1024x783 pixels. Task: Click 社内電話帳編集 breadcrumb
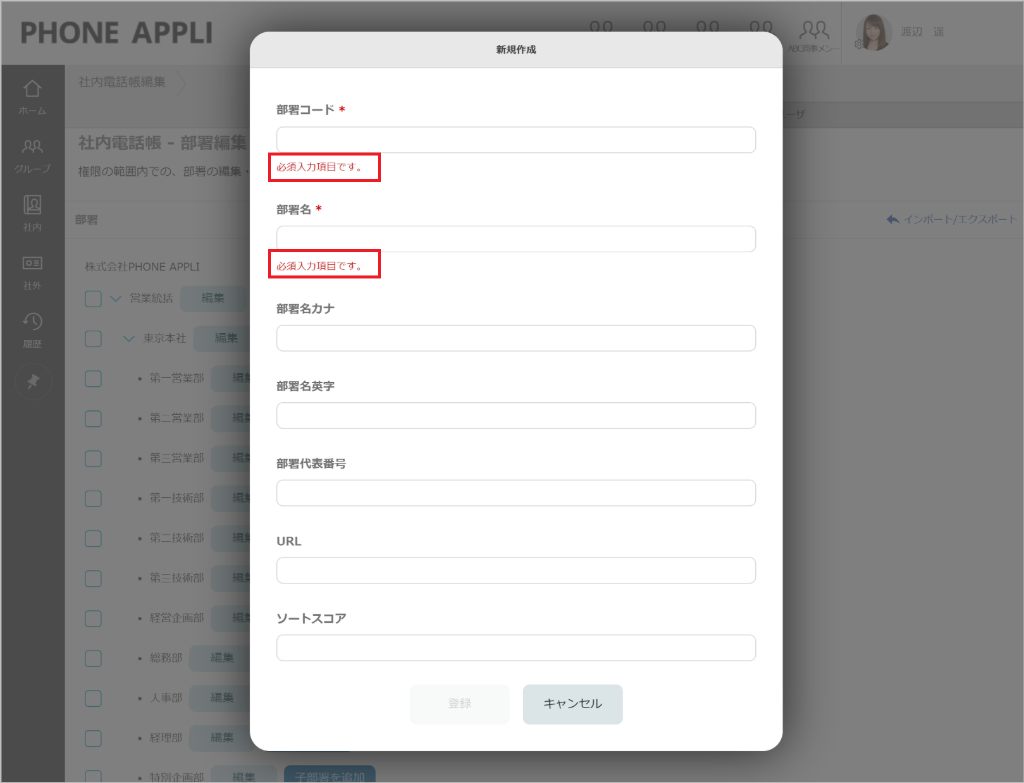click(122, 82)
